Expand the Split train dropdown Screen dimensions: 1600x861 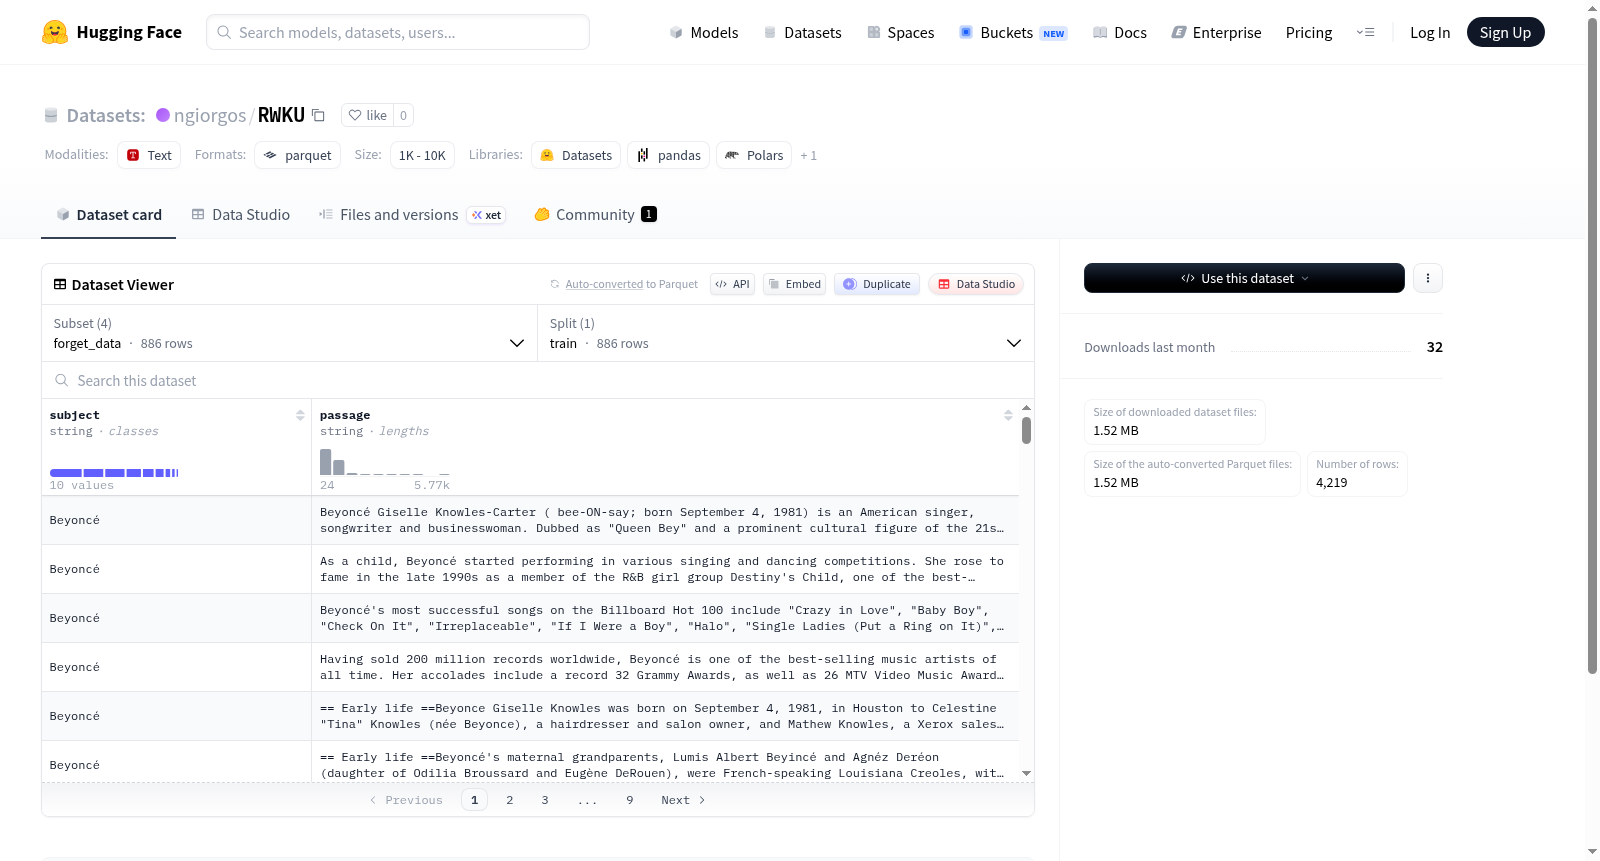(x=785, y=333)
